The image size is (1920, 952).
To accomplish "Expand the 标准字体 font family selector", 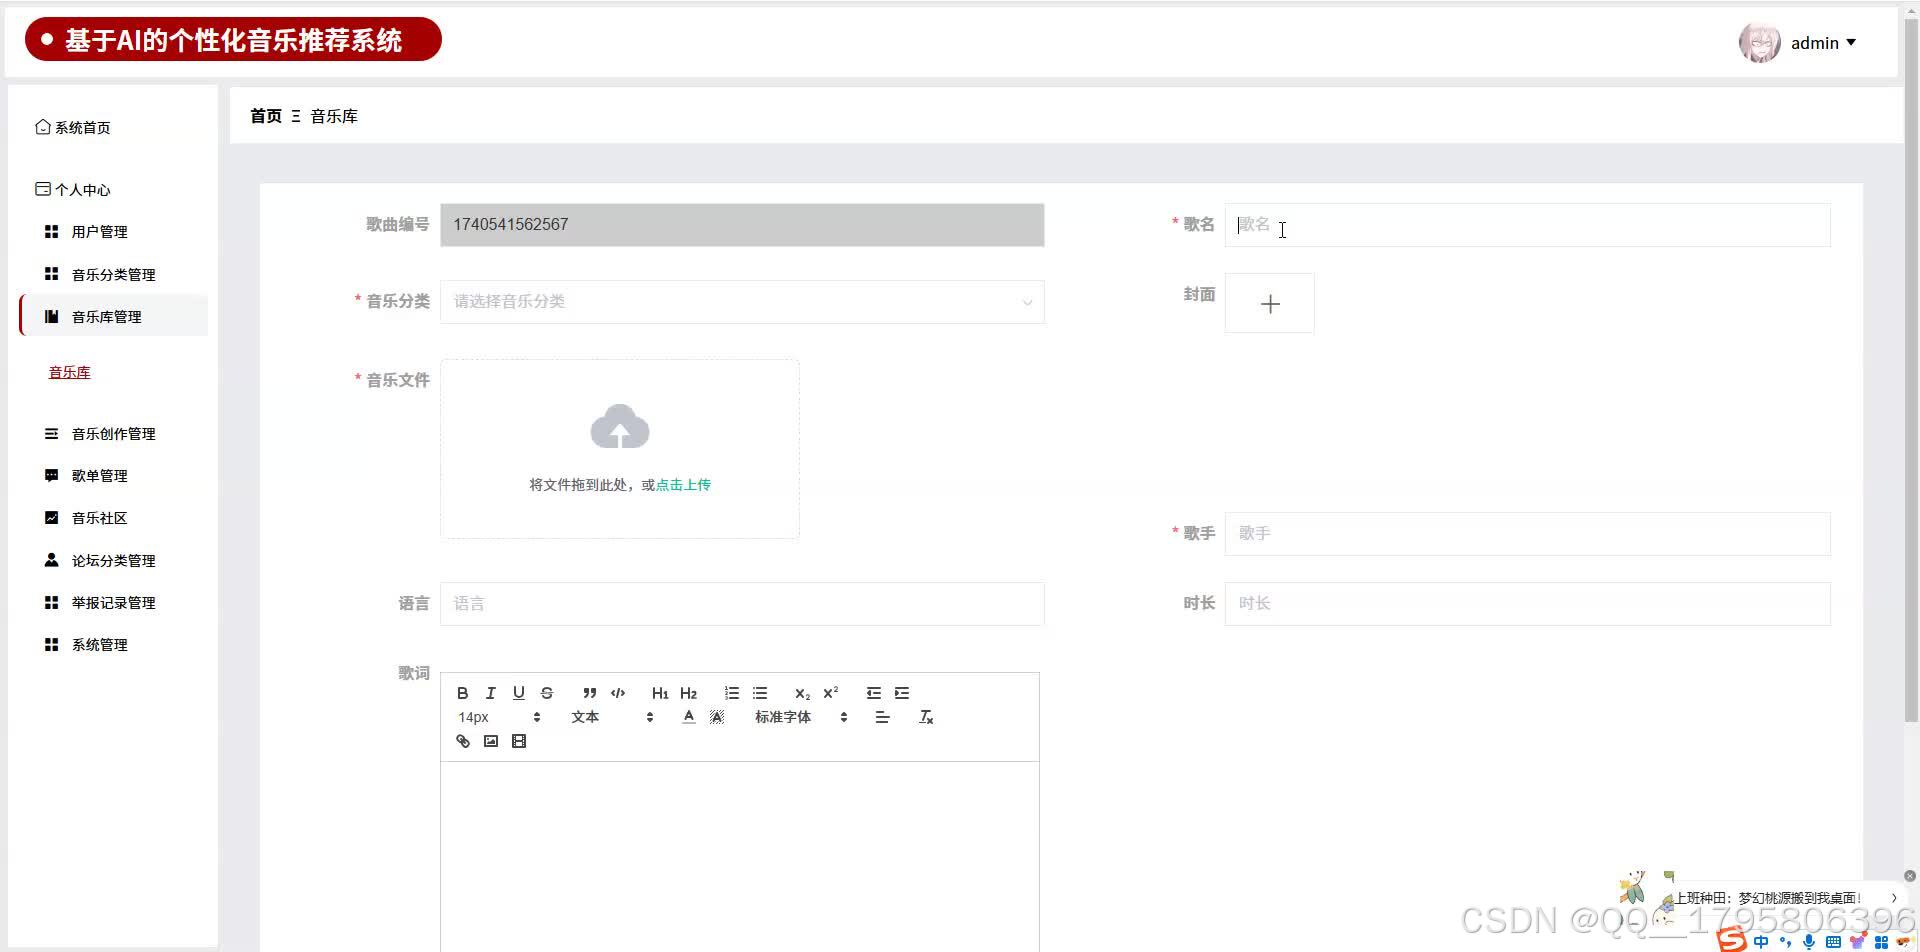I will point(800,716).
